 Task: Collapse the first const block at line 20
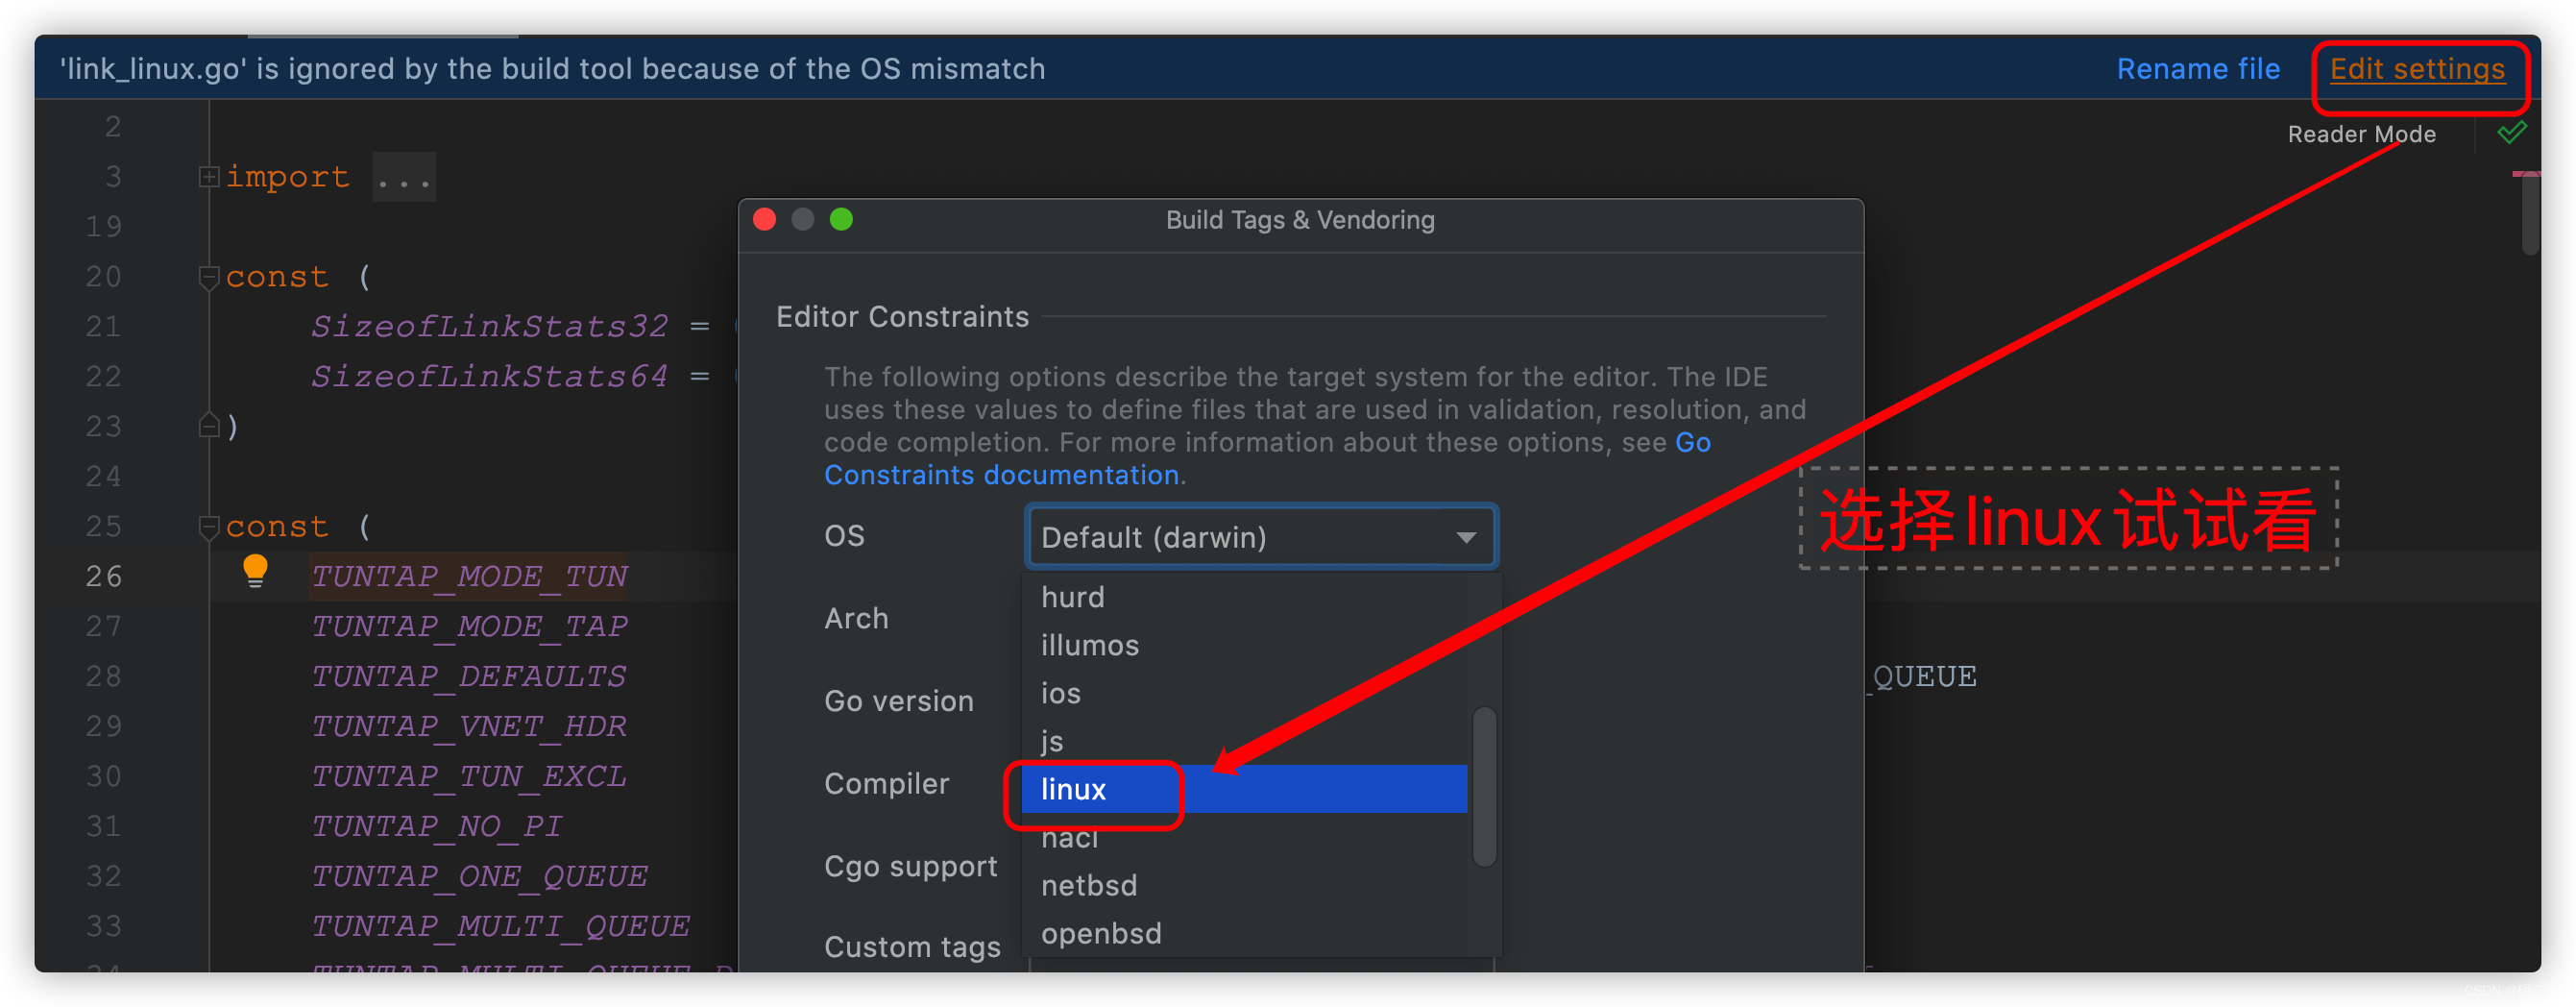coord(208,277)
